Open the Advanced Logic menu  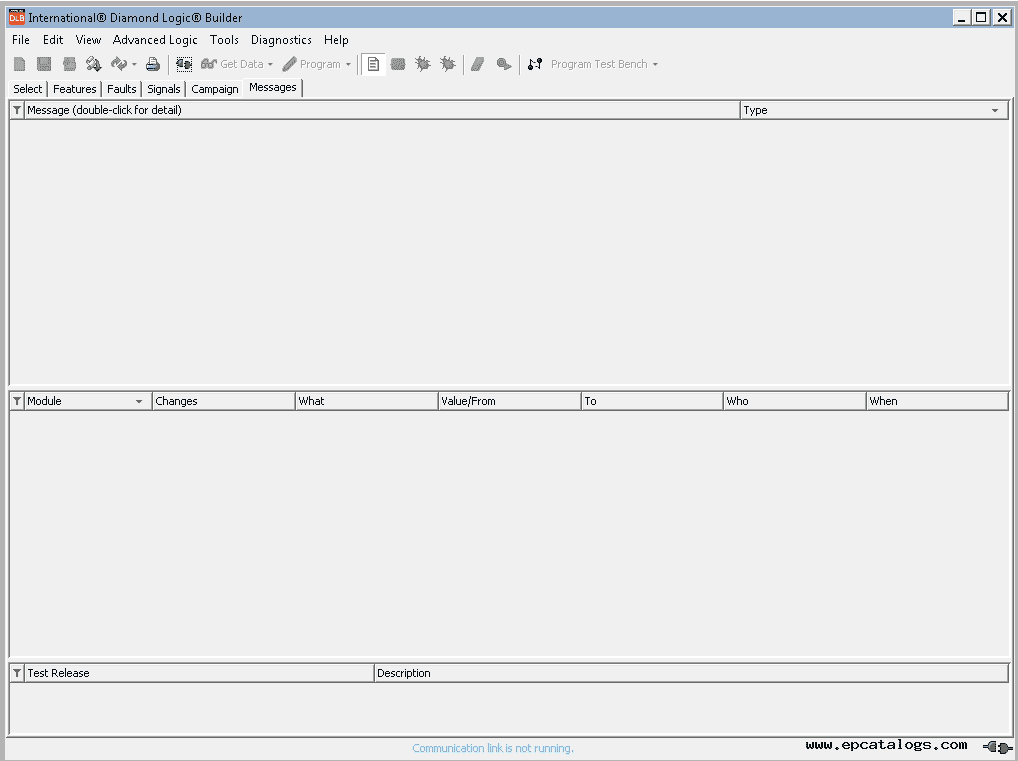155,40
